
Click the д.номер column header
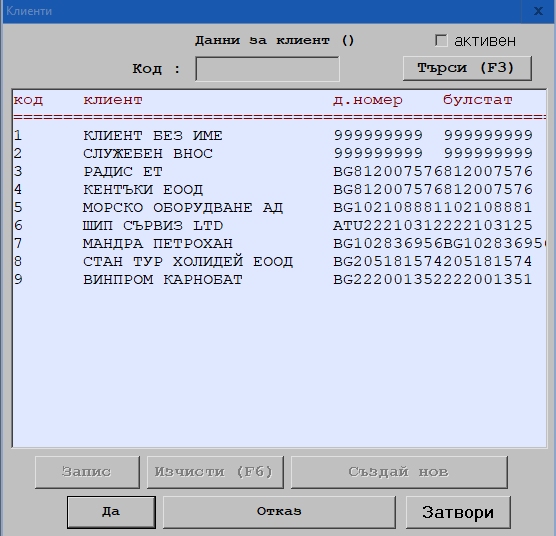368,101
